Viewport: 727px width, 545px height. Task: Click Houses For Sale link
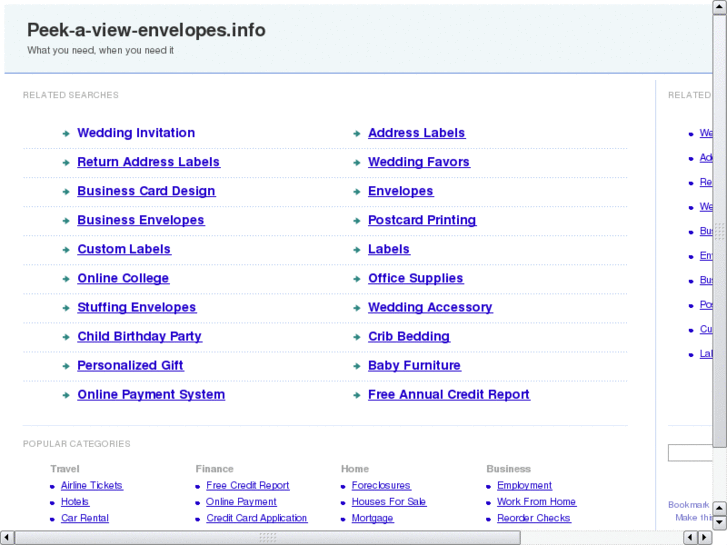(x=389, y=502)
